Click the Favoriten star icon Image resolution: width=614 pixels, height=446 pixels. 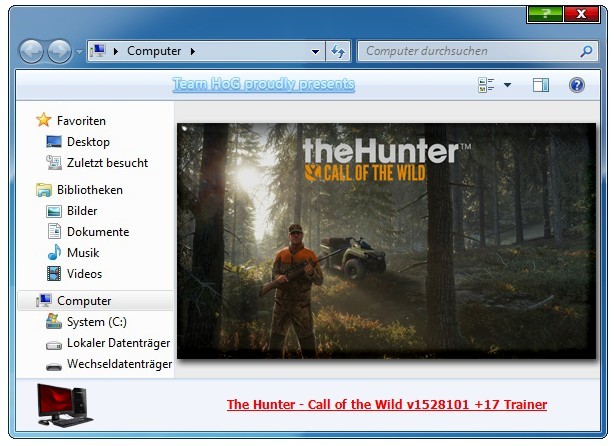(43, 120)
